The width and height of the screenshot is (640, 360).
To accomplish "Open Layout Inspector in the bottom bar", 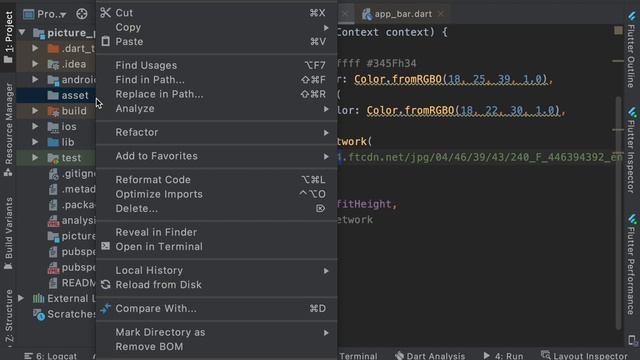I will 584,356.
